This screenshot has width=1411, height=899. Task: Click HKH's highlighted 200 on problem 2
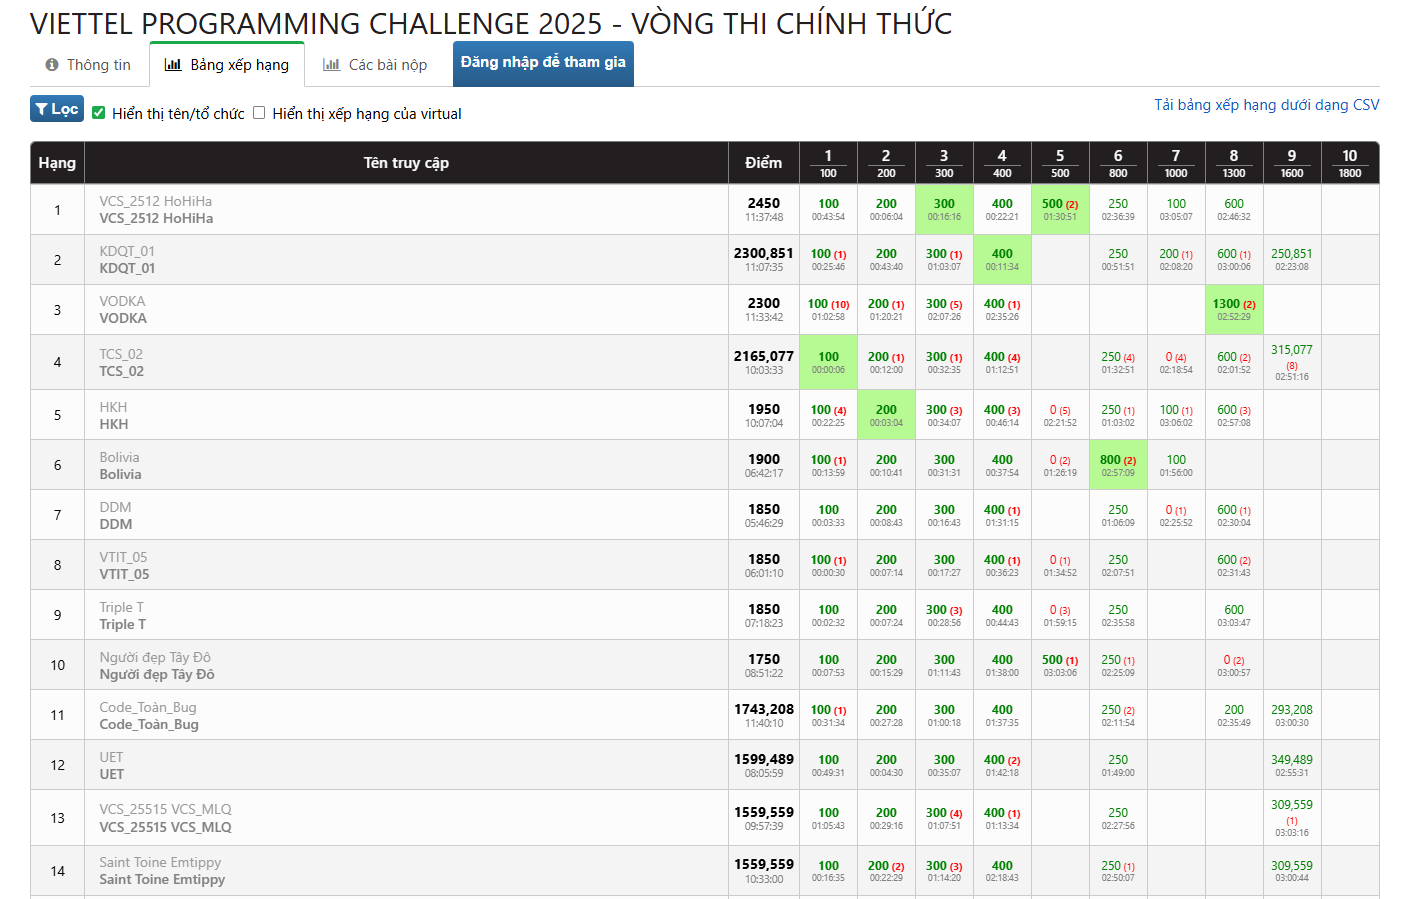point(886,415)
